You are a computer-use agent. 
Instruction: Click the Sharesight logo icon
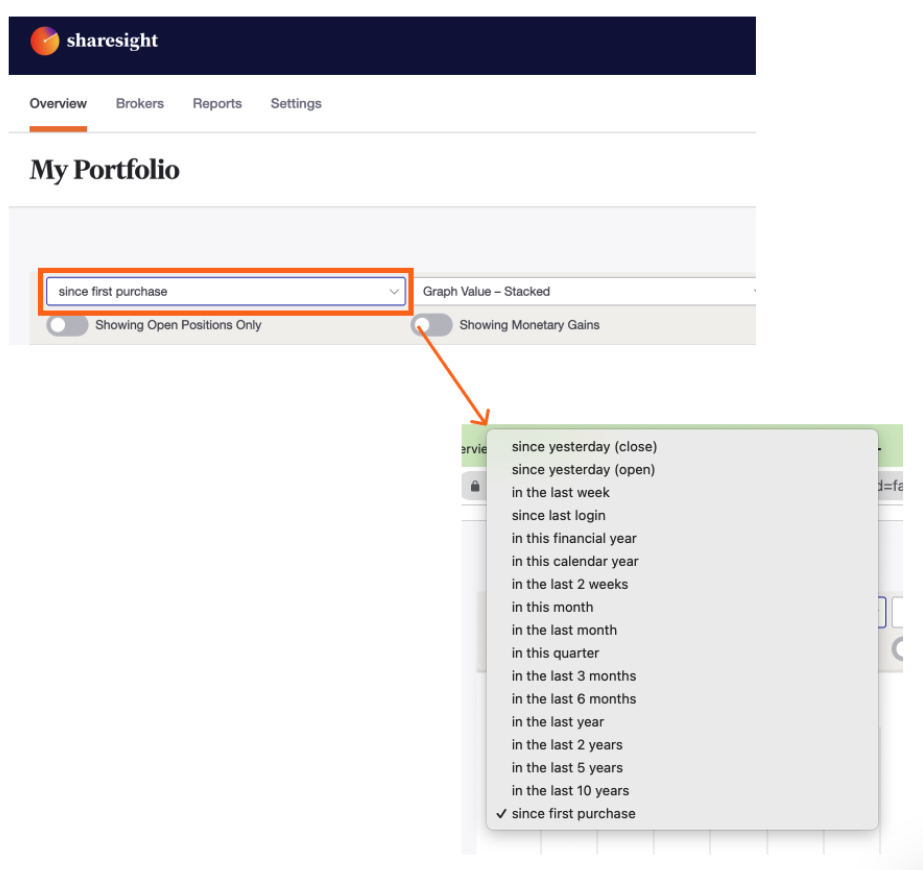coord(45,41)
